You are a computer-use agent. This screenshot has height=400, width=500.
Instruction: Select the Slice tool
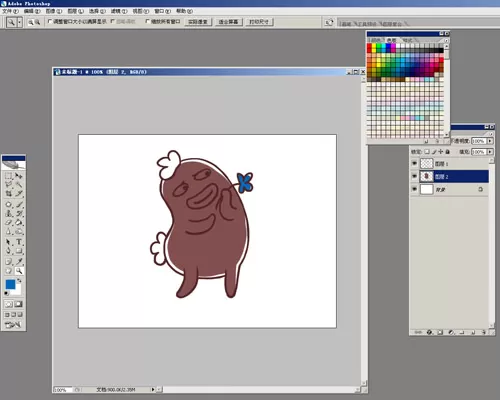19,193
